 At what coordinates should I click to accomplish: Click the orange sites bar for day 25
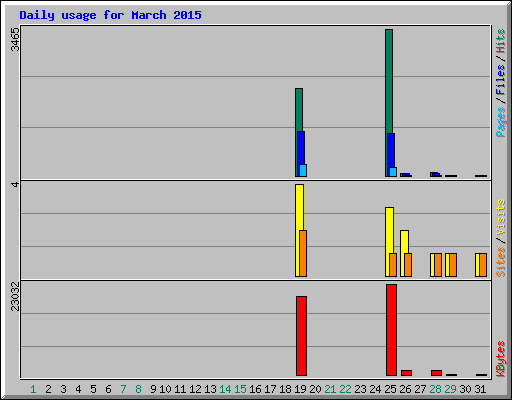(x=393, y=265)
